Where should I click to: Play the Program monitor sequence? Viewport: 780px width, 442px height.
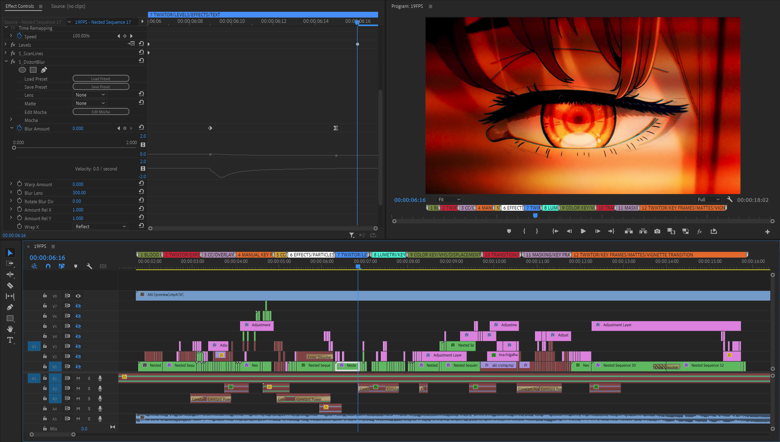583,231
